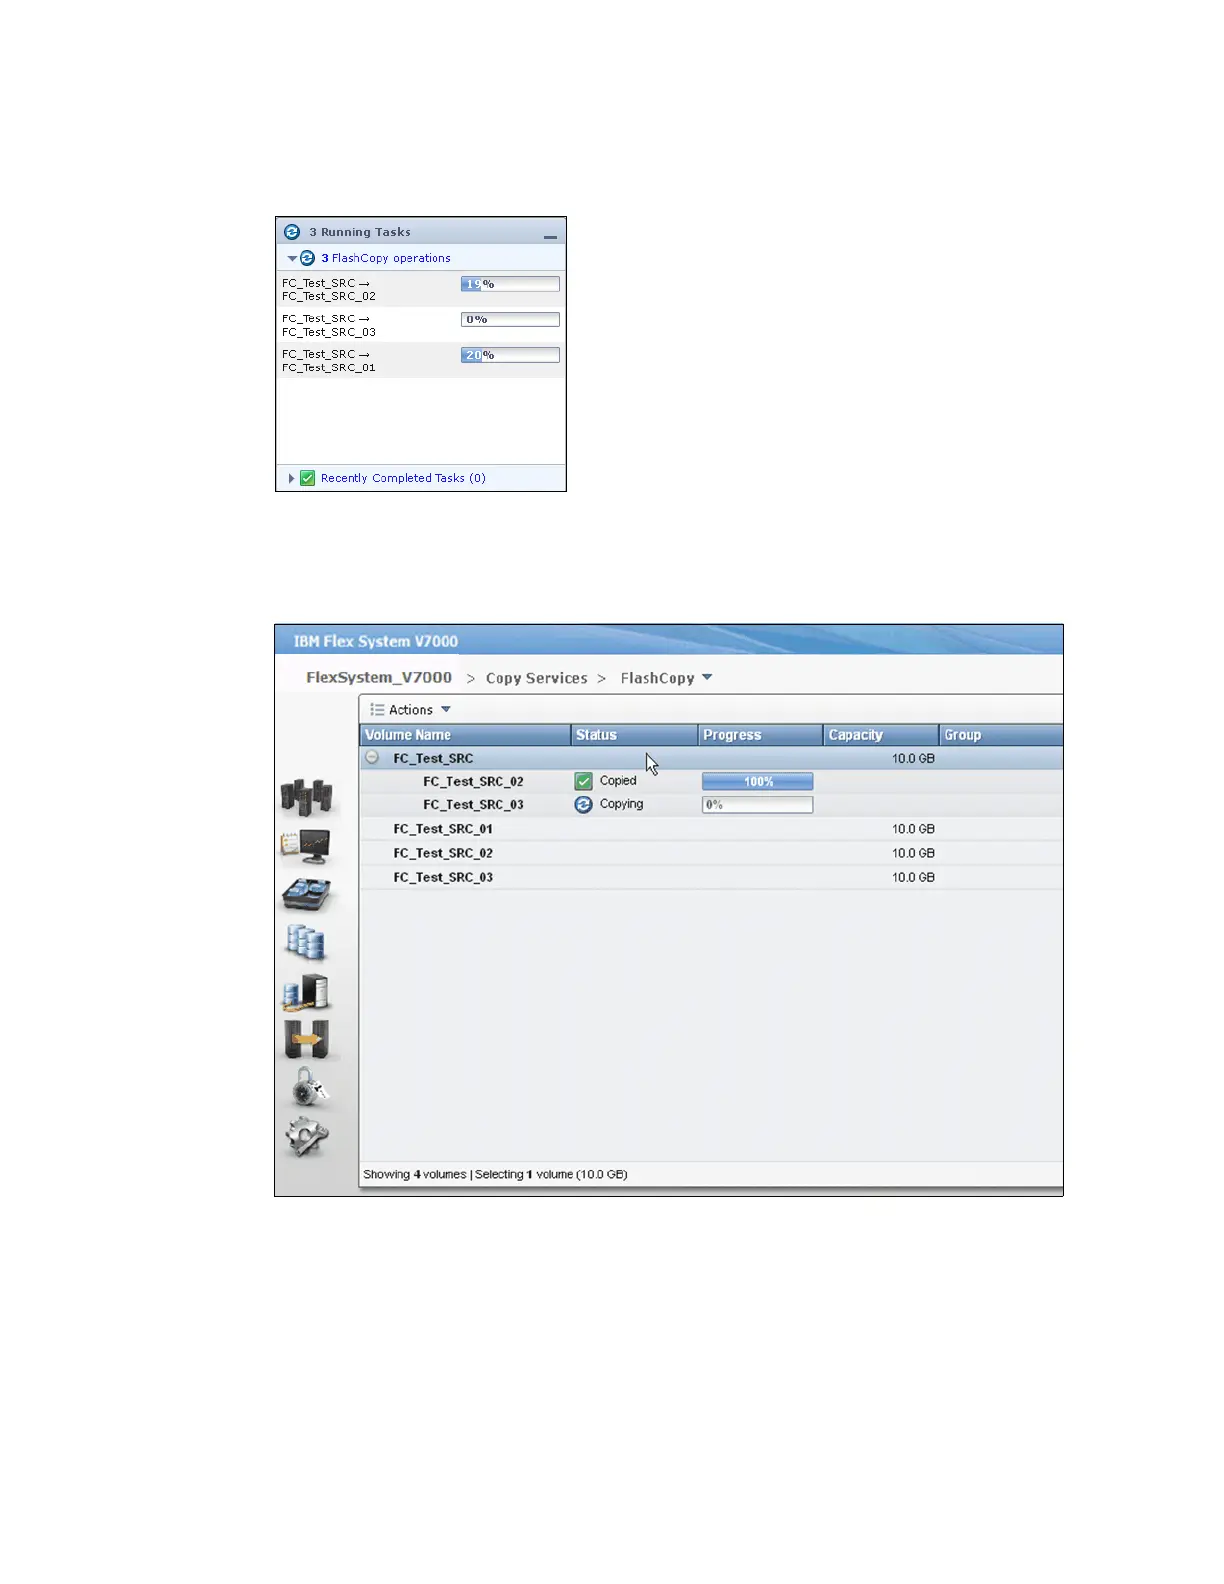The width and height of the screenshot is (1224, 1584).
Task: Click the 100% progress bar for FC_Test_SRC_02
Action: click(757, 781)
